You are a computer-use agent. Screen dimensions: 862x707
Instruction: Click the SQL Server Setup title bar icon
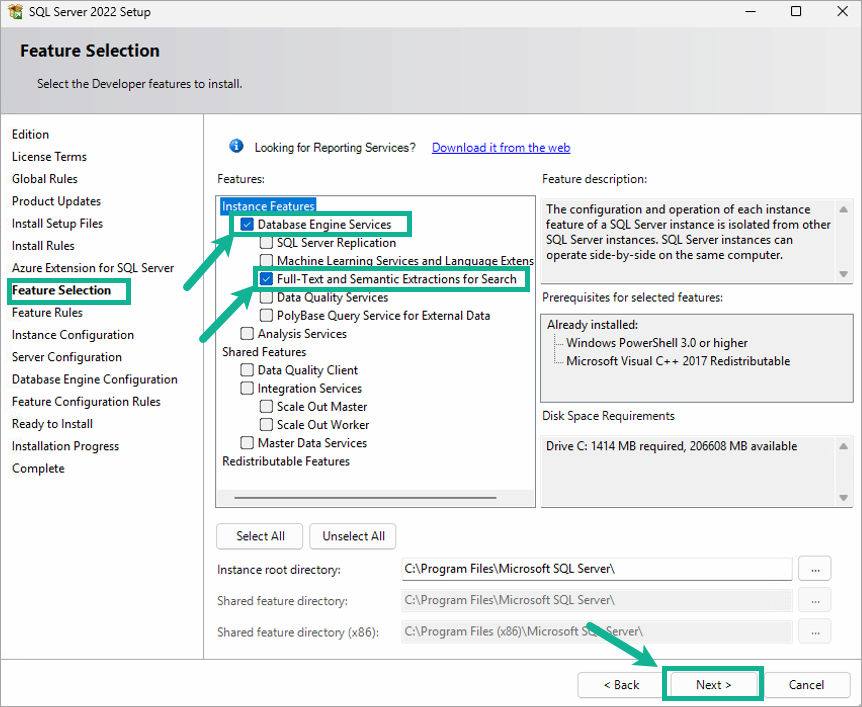15,11
